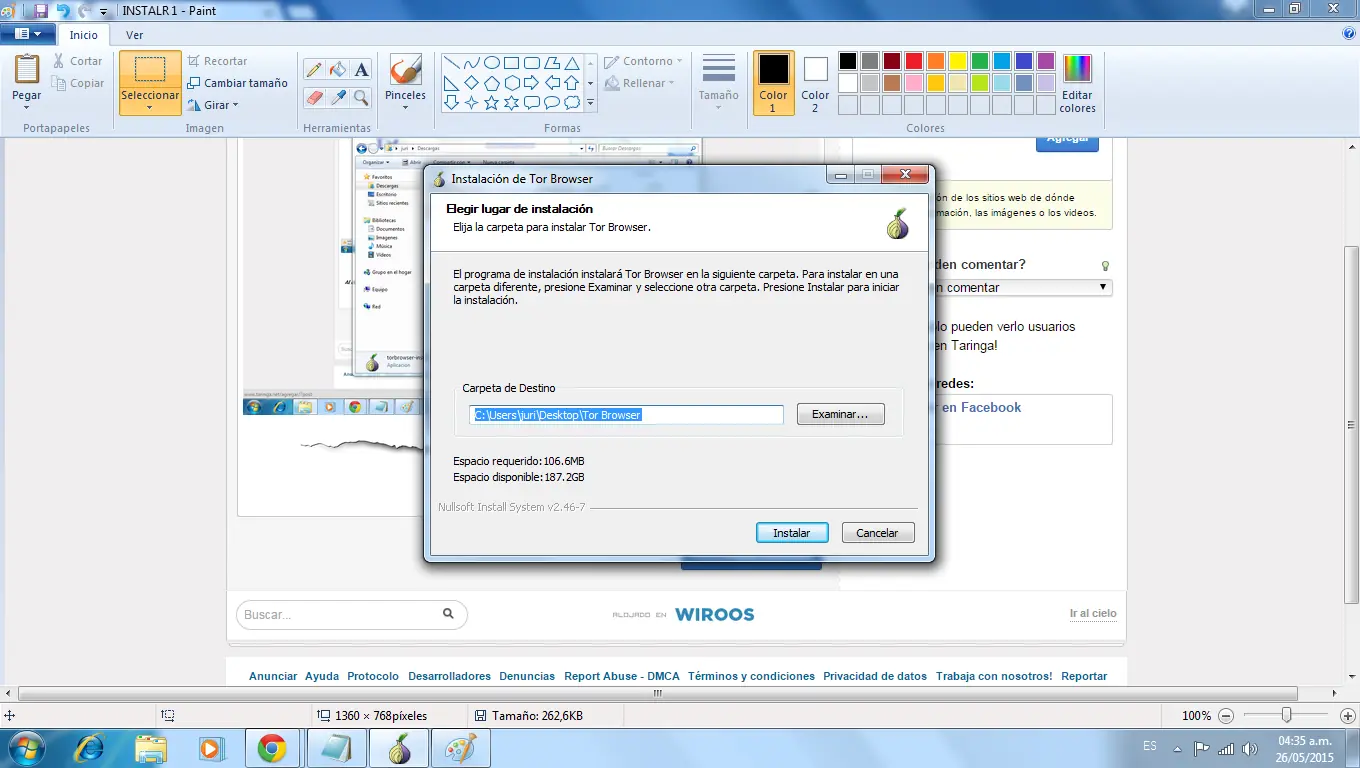
Task: Expand the Pegar (Paste) dropdown arrow
Action: coord(27,107)
